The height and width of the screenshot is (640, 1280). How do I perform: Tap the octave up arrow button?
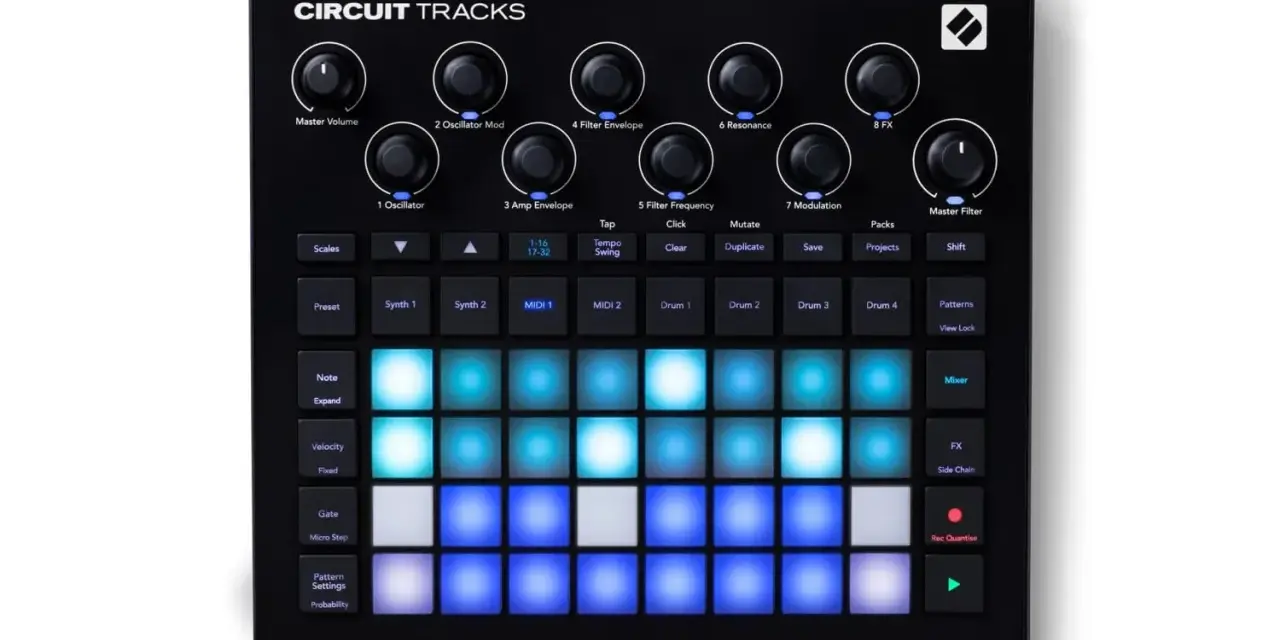click(470, 247)
